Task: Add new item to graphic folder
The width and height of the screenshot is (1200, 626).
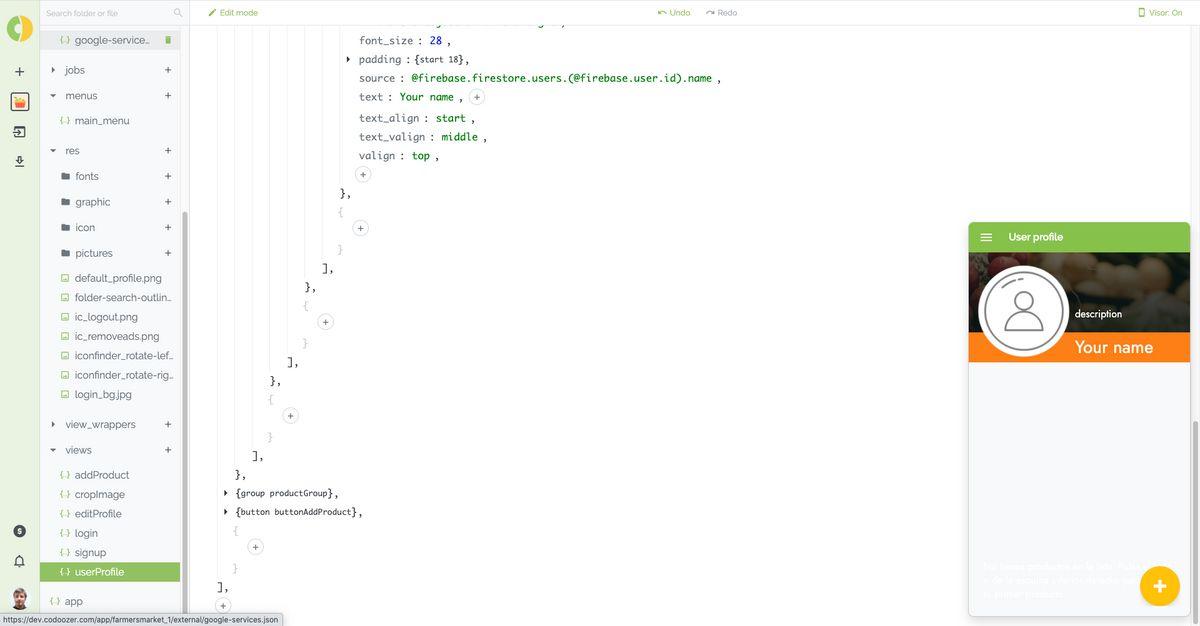Action: [168, 202]
